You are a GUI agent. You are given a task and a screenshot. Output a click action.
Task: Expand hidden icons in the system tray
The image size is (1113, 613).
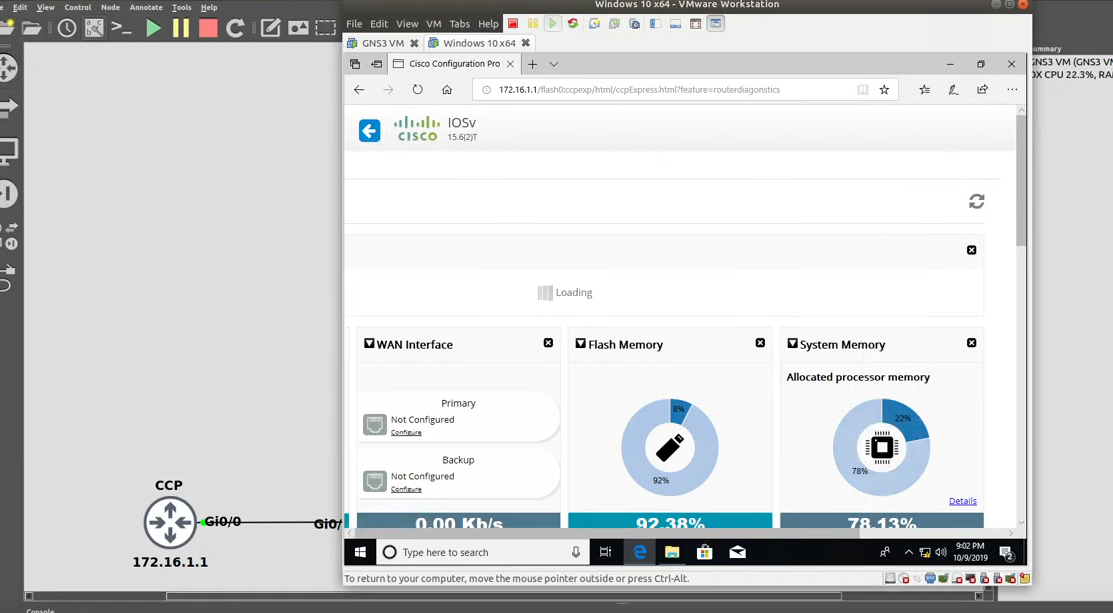coord(909,551)
